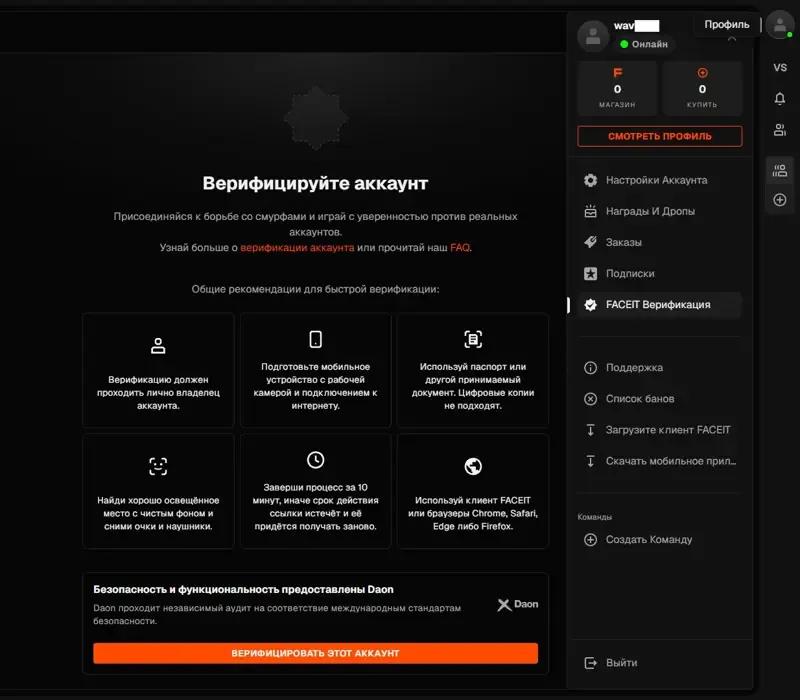Open Подписки

660,273
